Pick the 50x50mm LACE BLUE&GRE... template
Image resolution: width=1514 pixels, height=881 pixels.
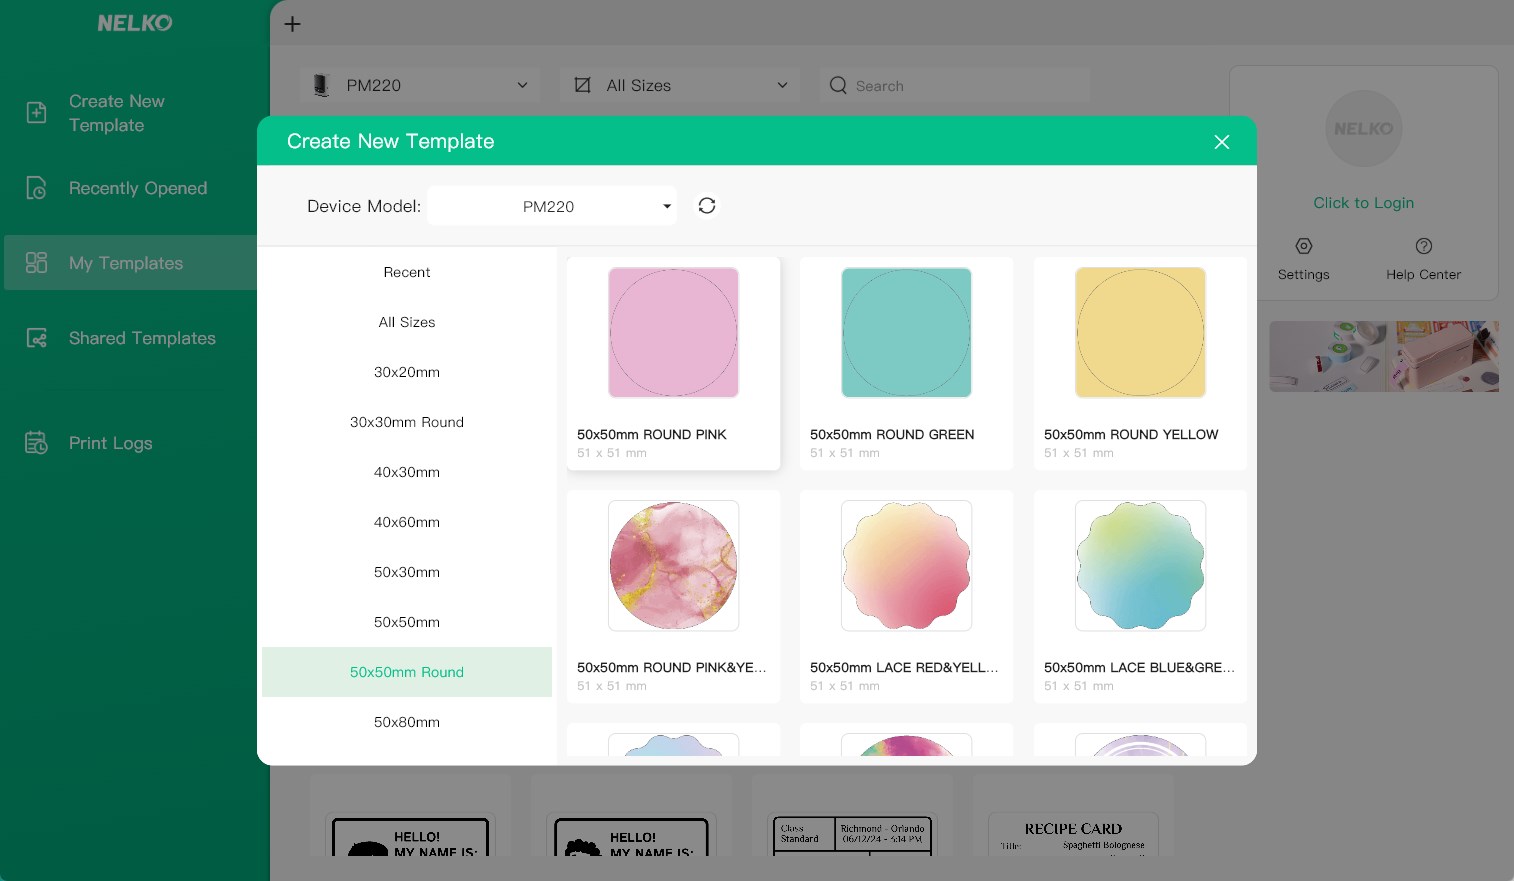click(1140, 596)
